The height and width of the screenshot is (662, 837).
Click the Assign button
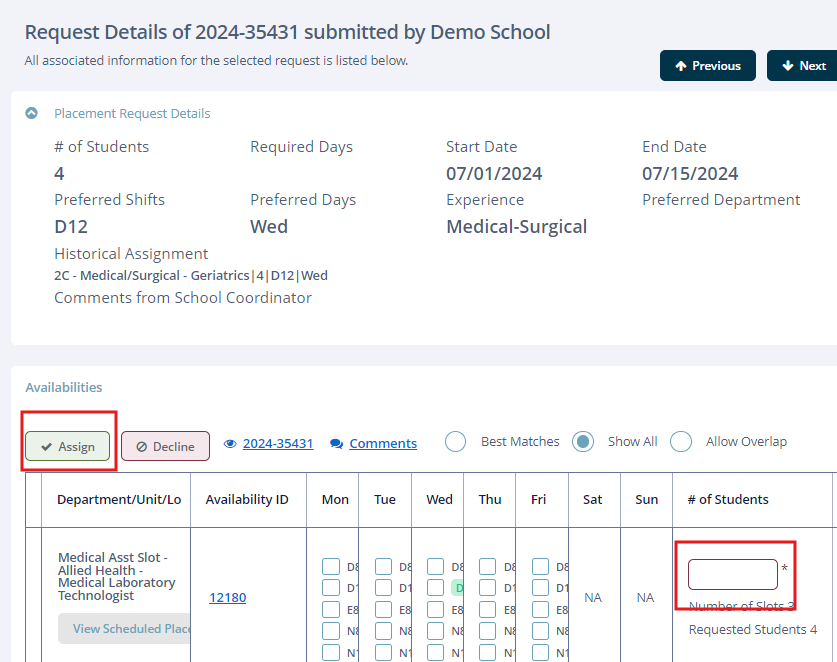coord(67,447)
